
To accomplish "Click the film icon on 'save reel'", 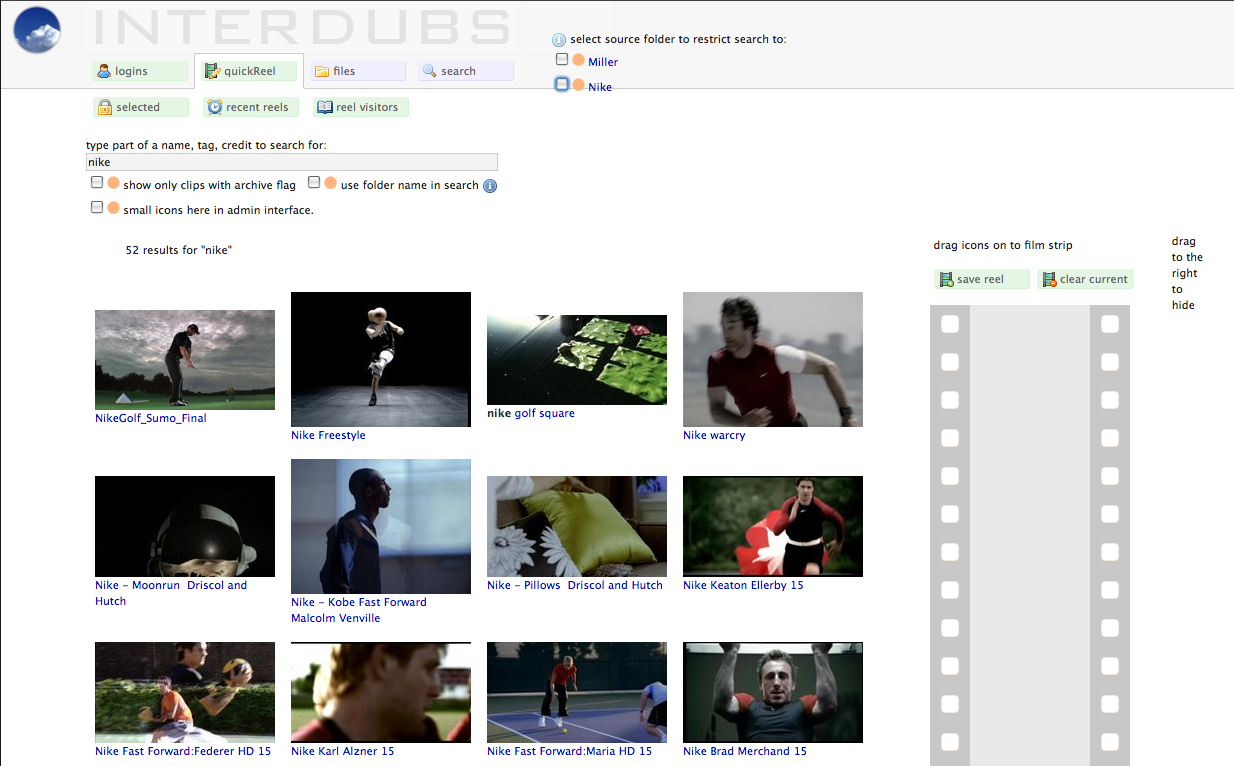I will coord(946,279).
